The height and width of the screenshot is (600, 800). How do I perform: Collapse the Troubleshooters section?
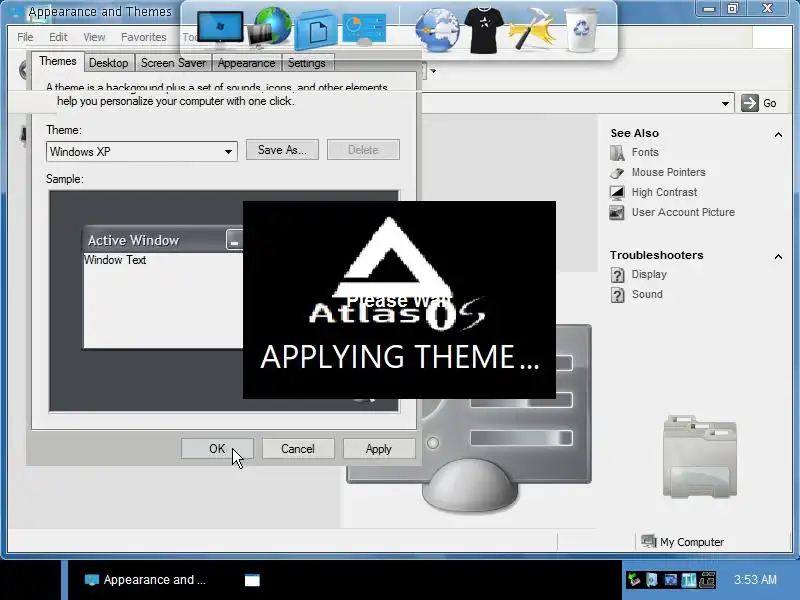click(x=778, y=256)
